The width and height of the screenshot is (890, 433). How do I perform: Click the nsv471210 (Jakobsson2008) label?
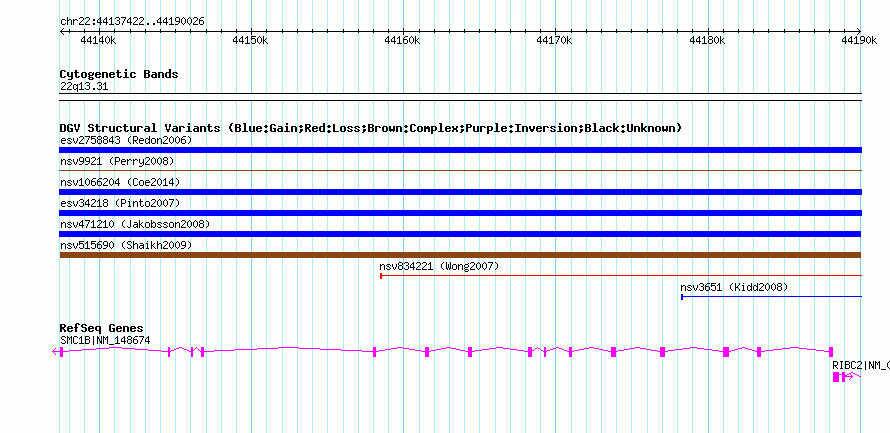pos(135,224)
